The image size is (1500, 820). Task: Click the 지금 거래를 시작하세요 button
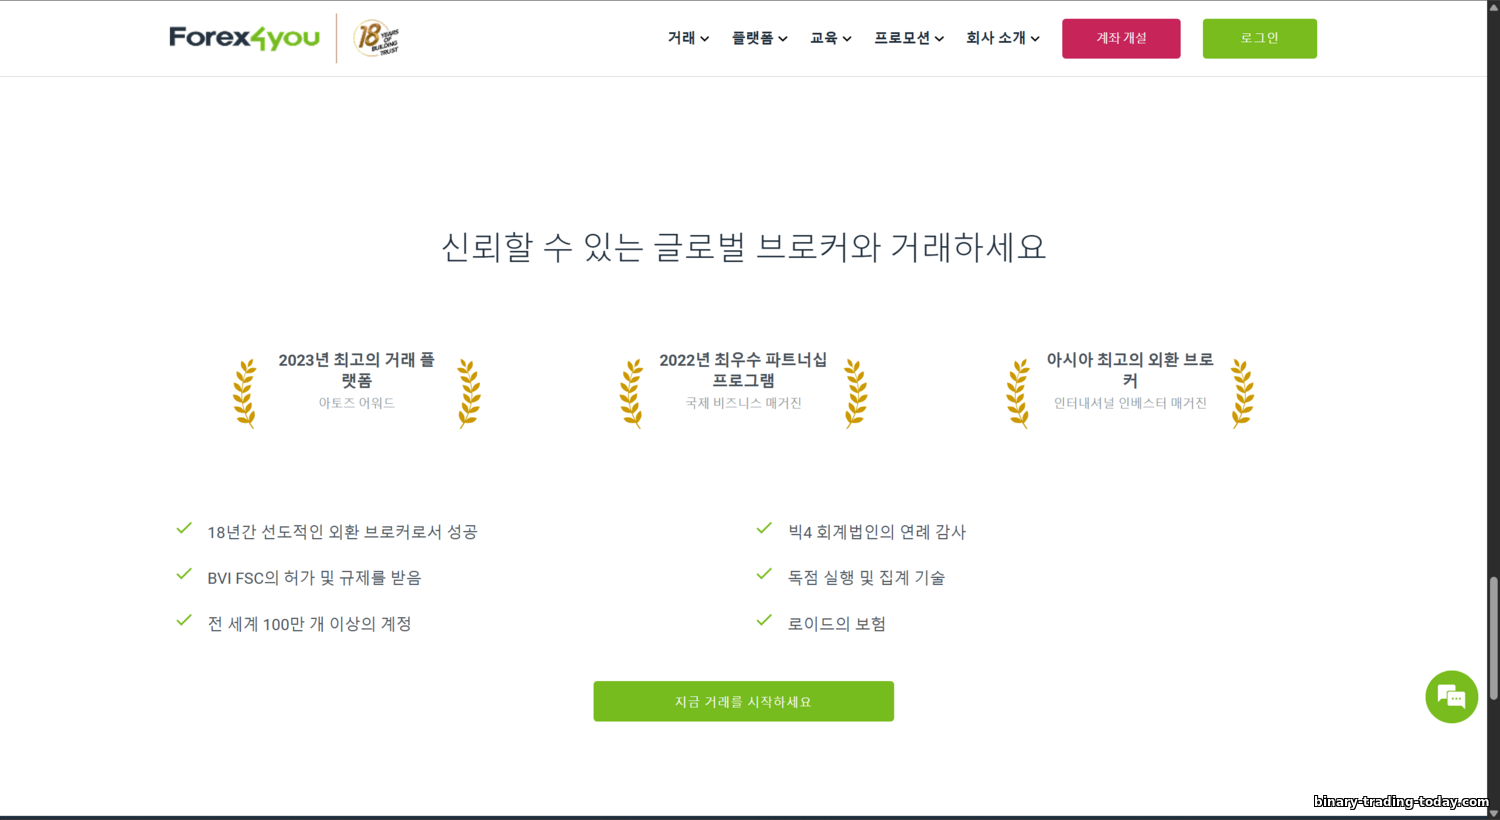(743, 701)
